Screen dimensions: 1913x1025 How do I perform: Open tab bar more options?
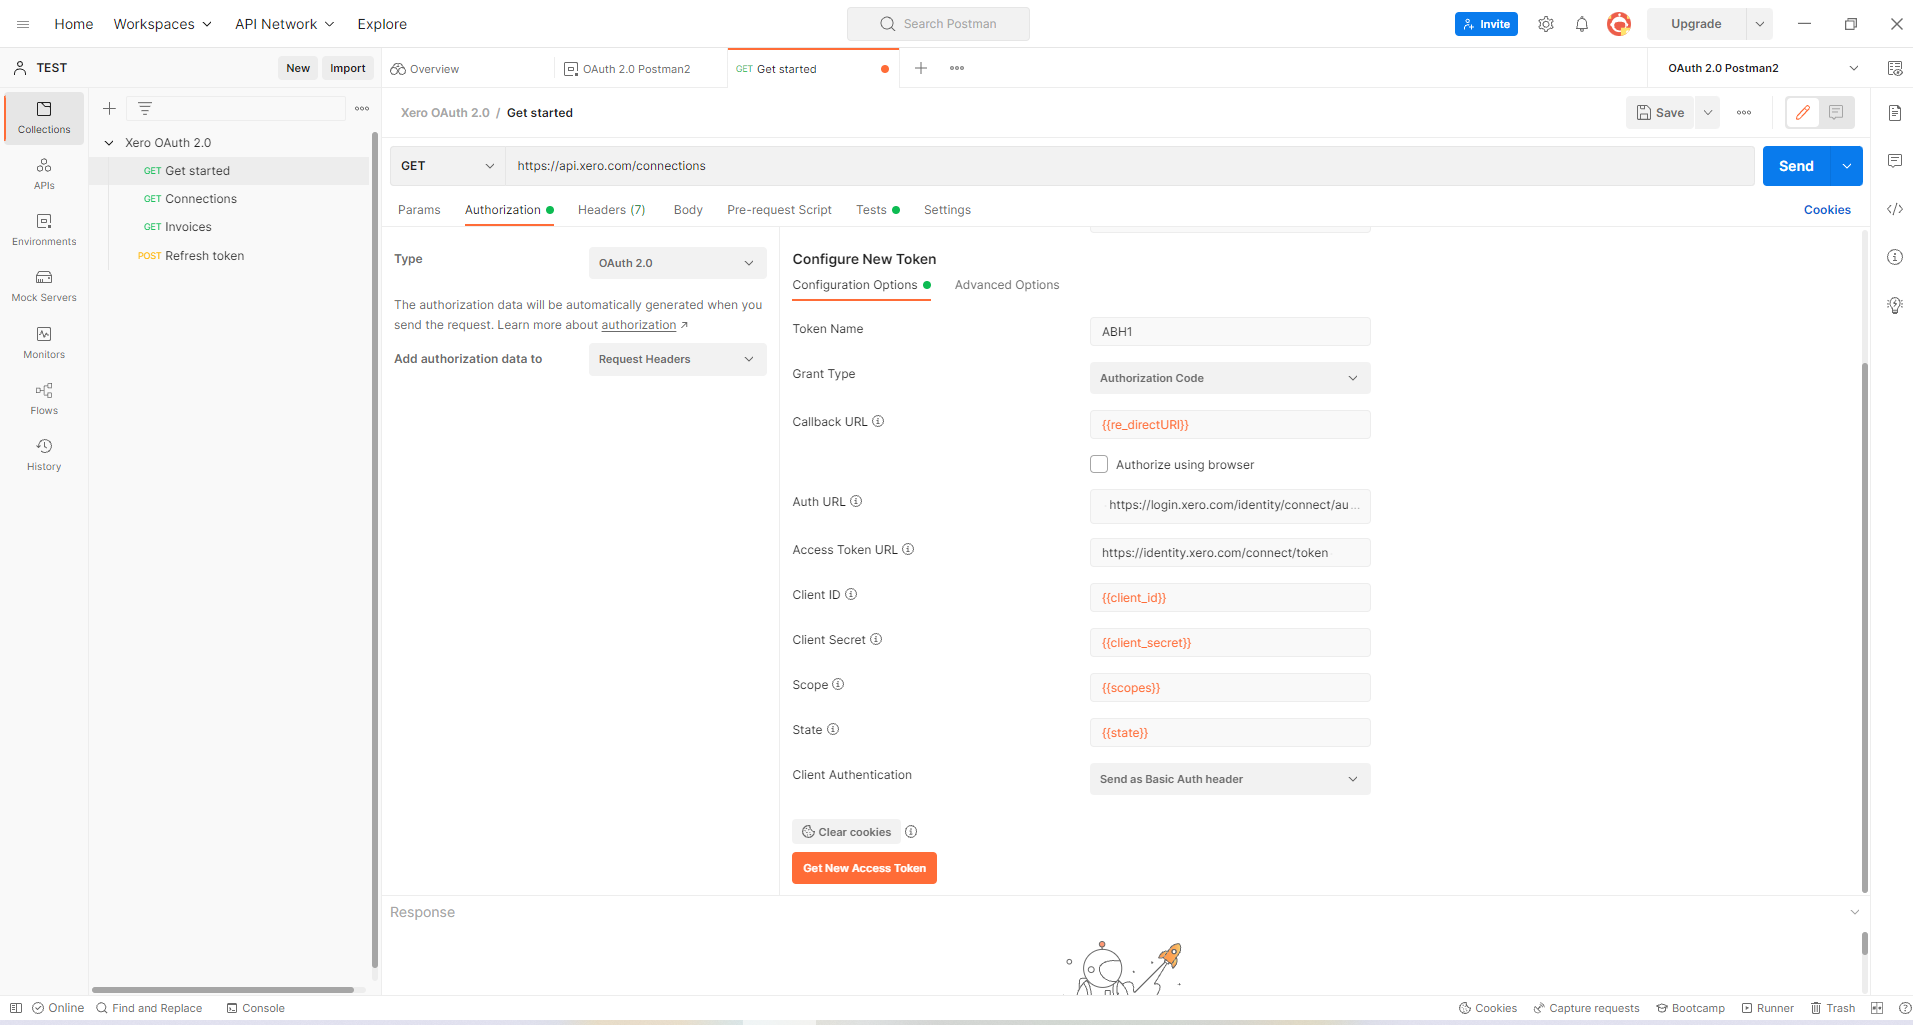957,68
